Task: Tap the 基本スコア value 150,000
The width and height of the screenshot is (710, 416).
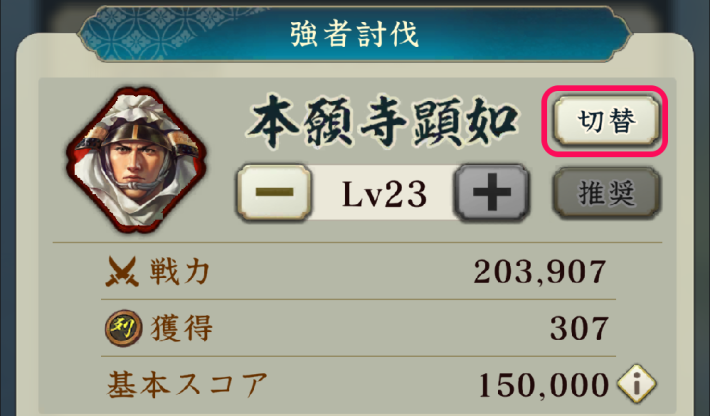Action: (543, 385)
